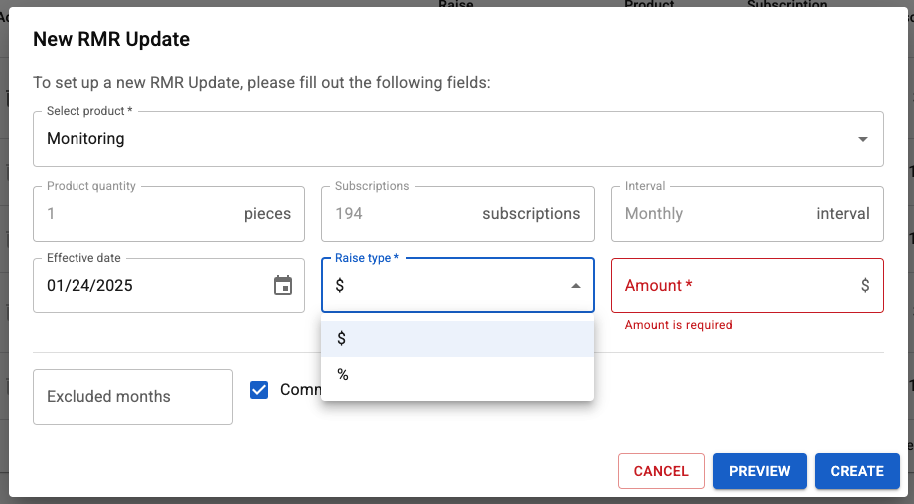Open the calendar picker for Effective date
Image resolution: width=914 pixels, height=504 pixels.
(283, 286)
